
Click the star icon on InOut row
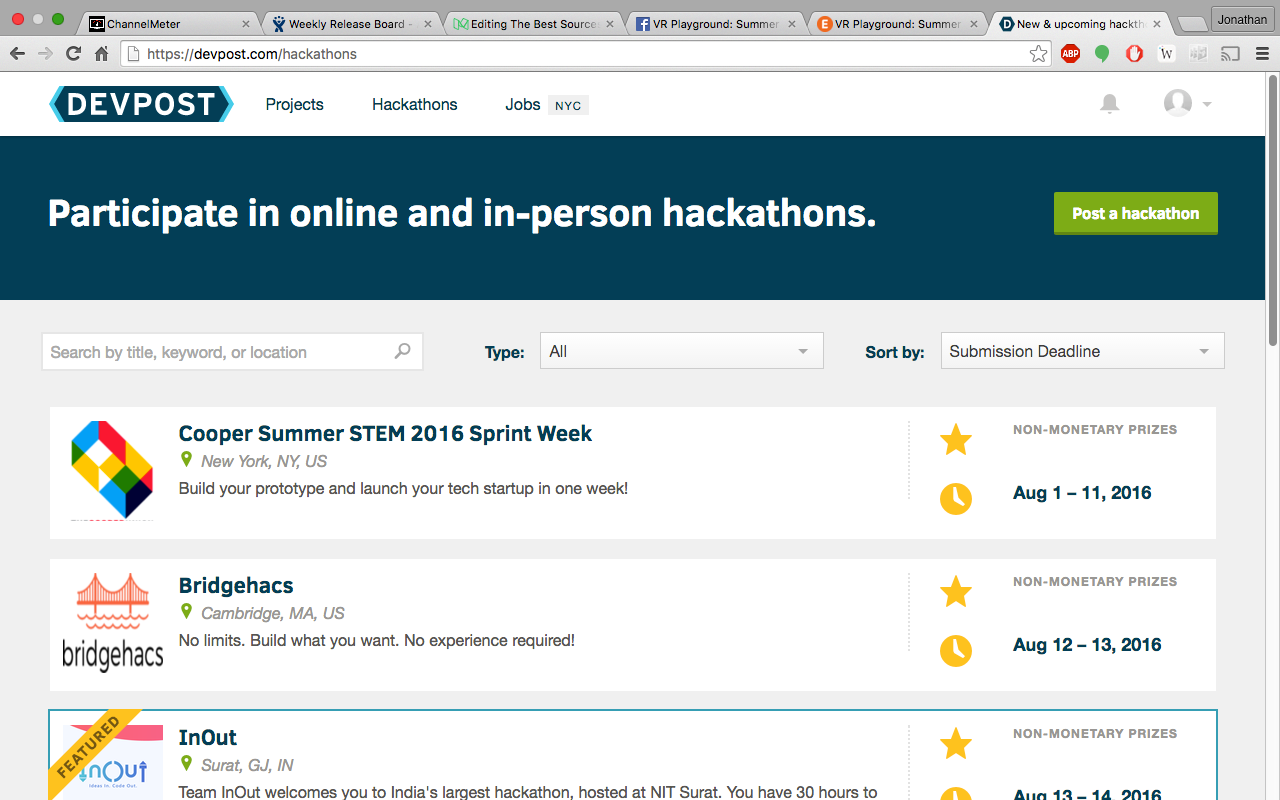(956, 743)
